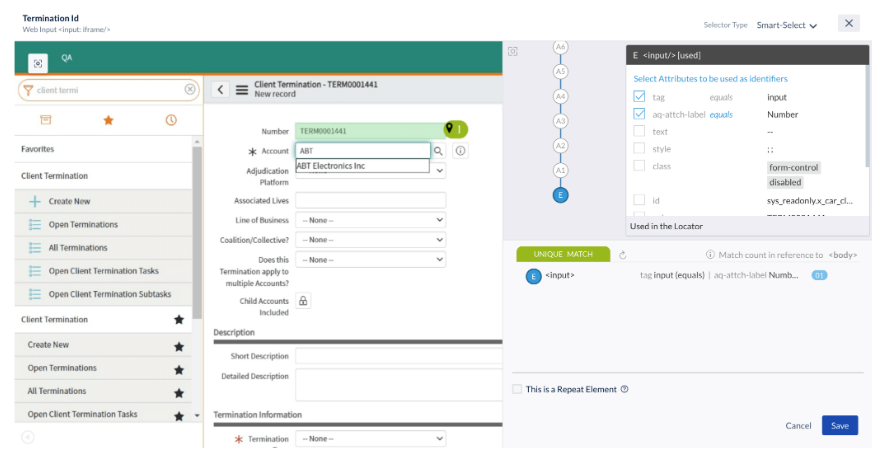This screenshot has height=475, width=886.
Task: Uncheck the tag attribute checkbox
Action: 639,97
